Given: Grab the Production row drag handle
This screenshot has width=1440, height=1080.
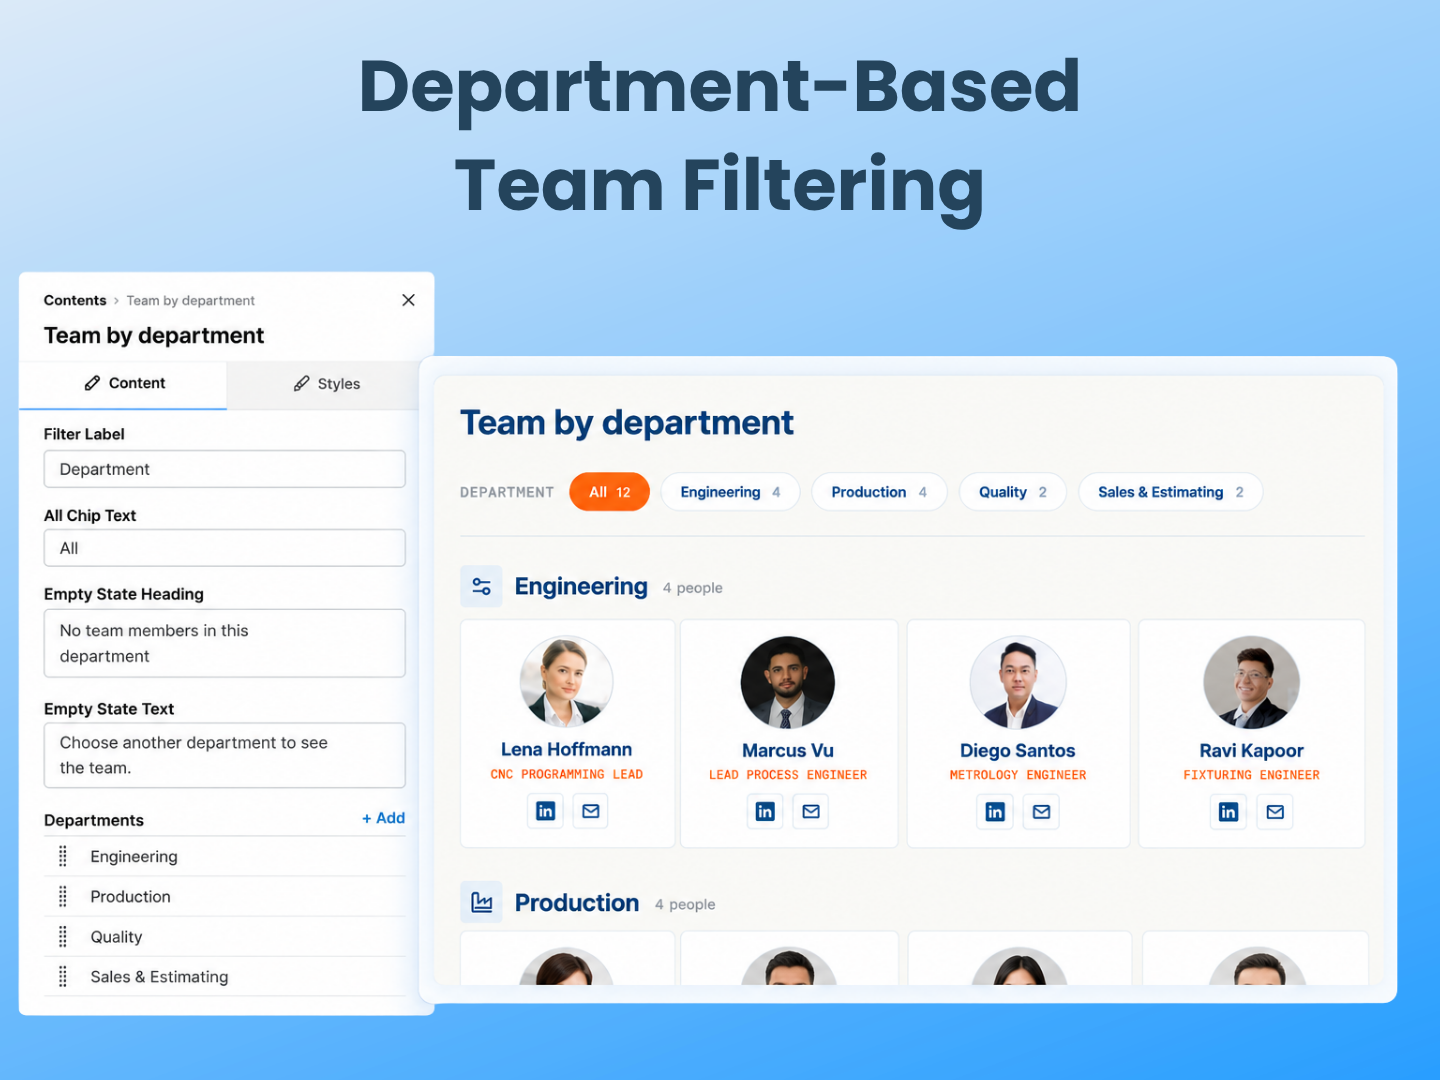Looking at the screenshot, I should [x=63, y=897].
